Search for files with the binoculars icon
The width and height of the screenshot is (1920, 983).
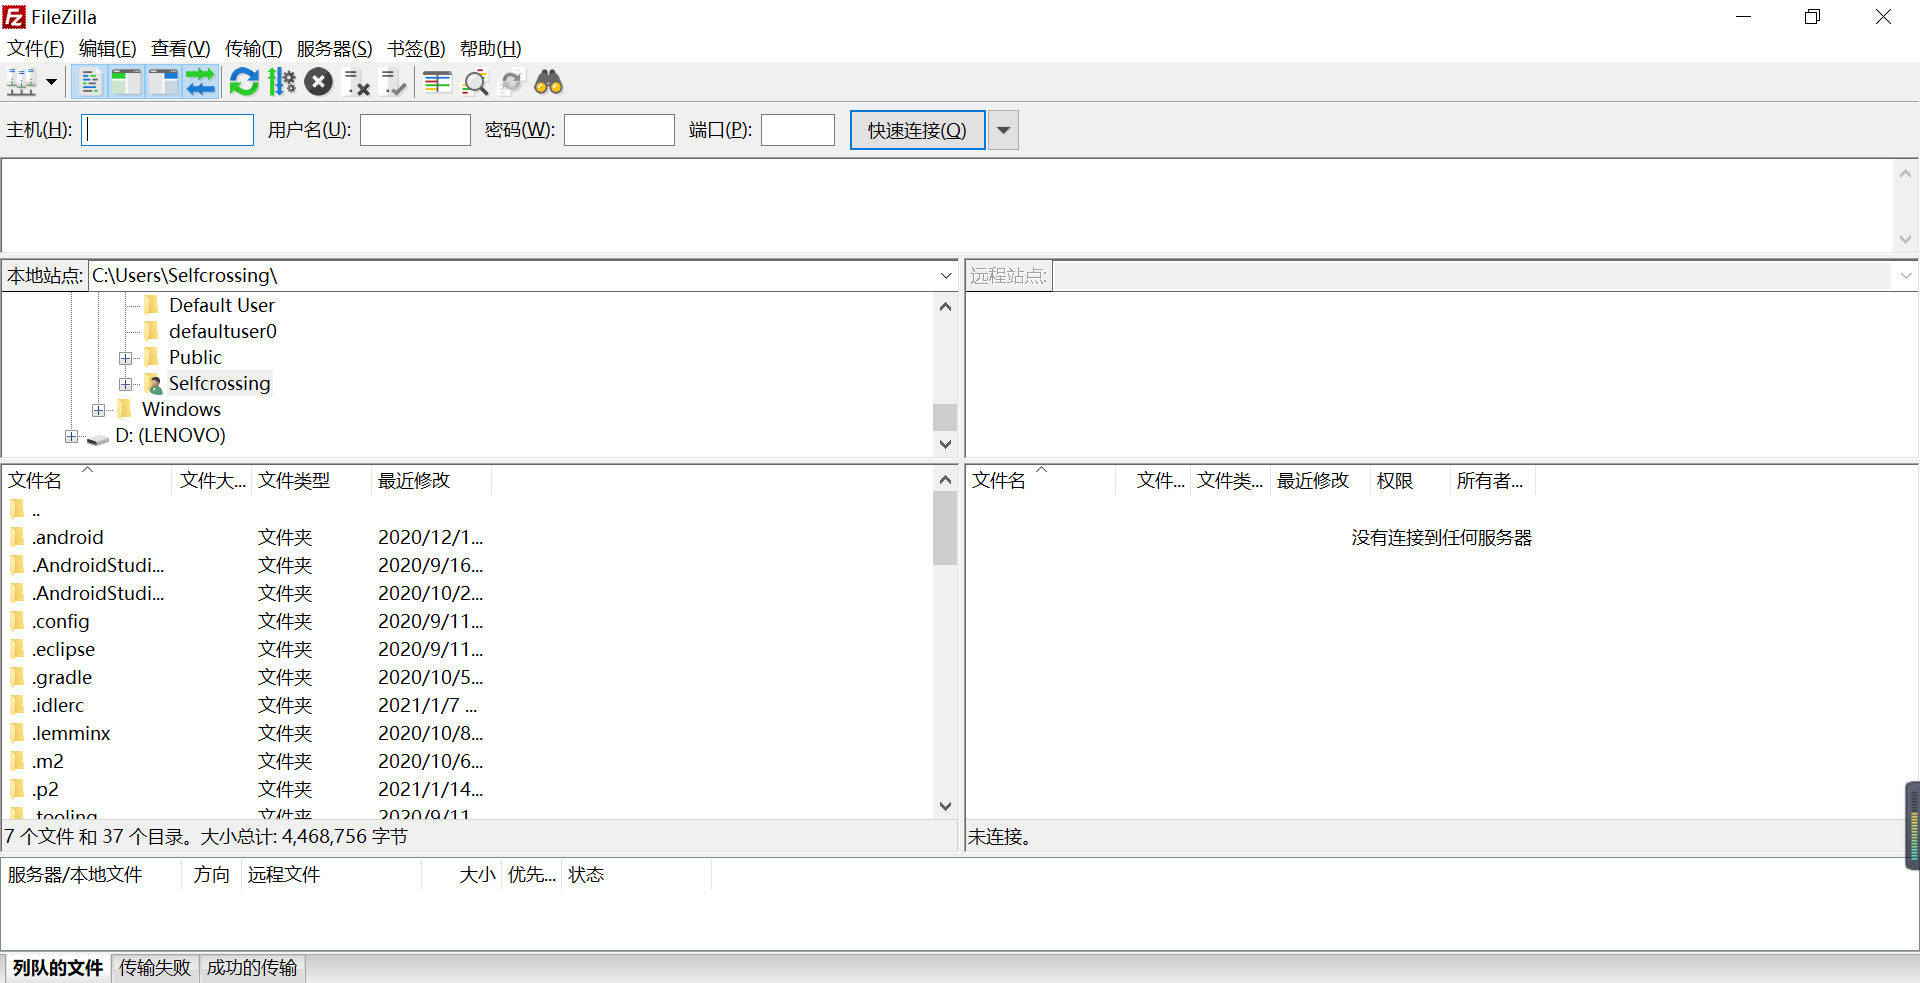[549, 82]
